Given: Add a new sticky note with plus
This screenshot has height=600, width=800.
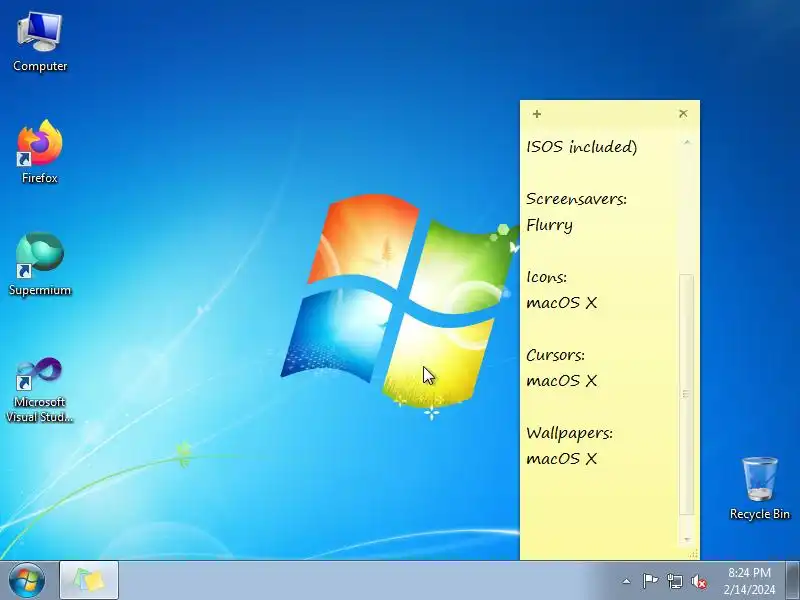Looking at the screenshot, I should [537, 114].
